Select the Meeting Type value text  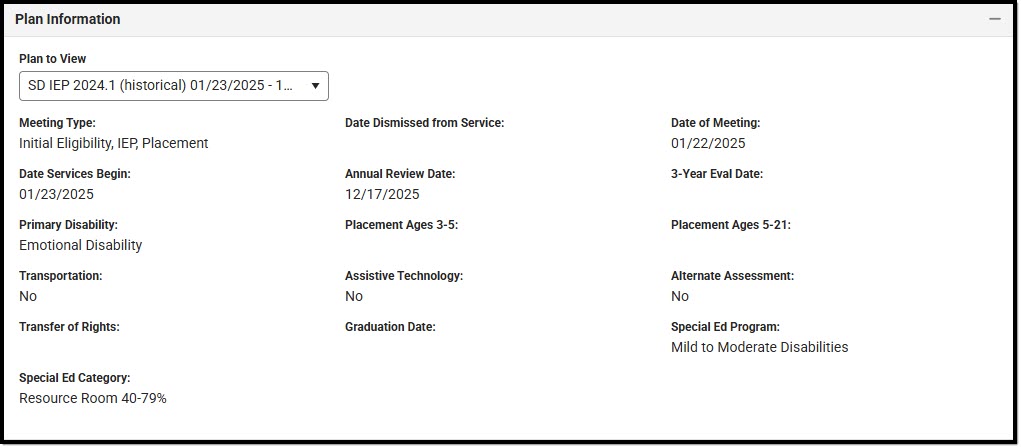(x=114, y=143)
